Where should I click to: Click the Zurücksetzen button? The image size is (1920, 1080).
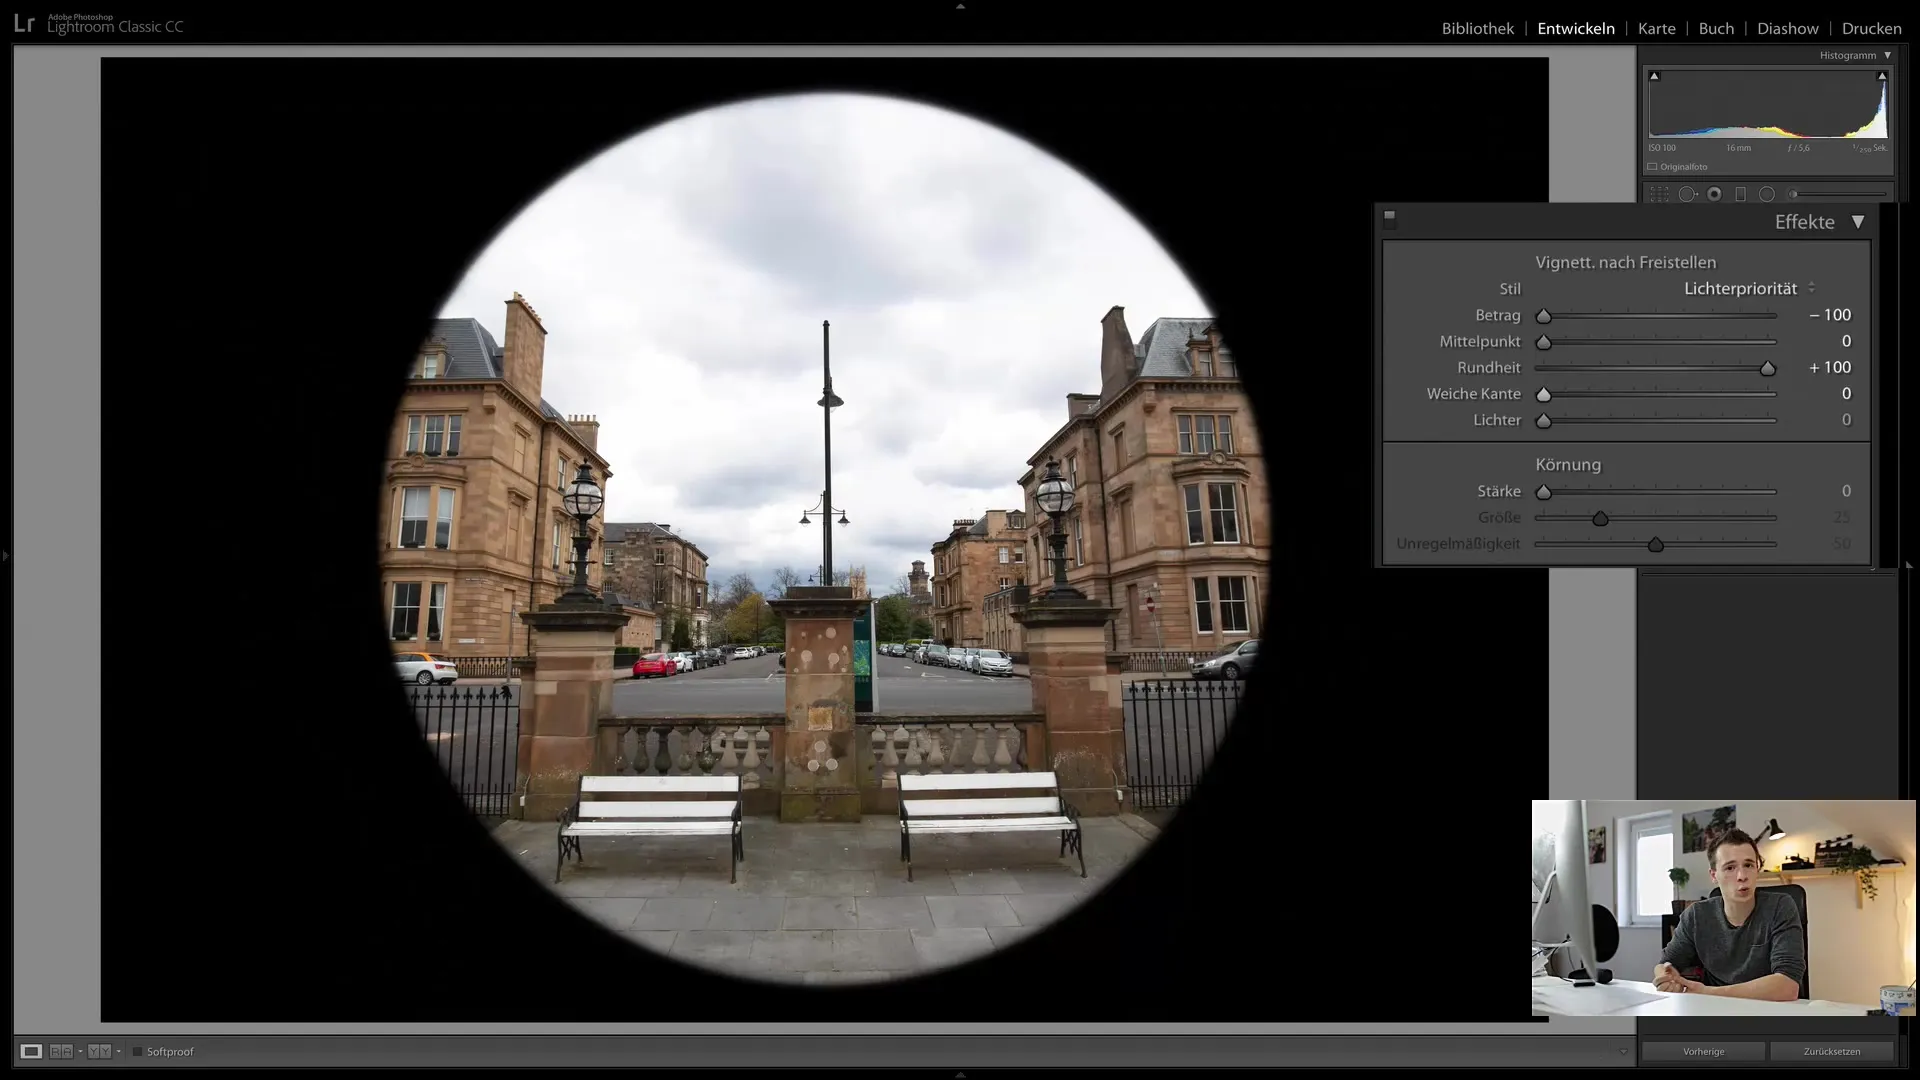pos(1831,1051)
